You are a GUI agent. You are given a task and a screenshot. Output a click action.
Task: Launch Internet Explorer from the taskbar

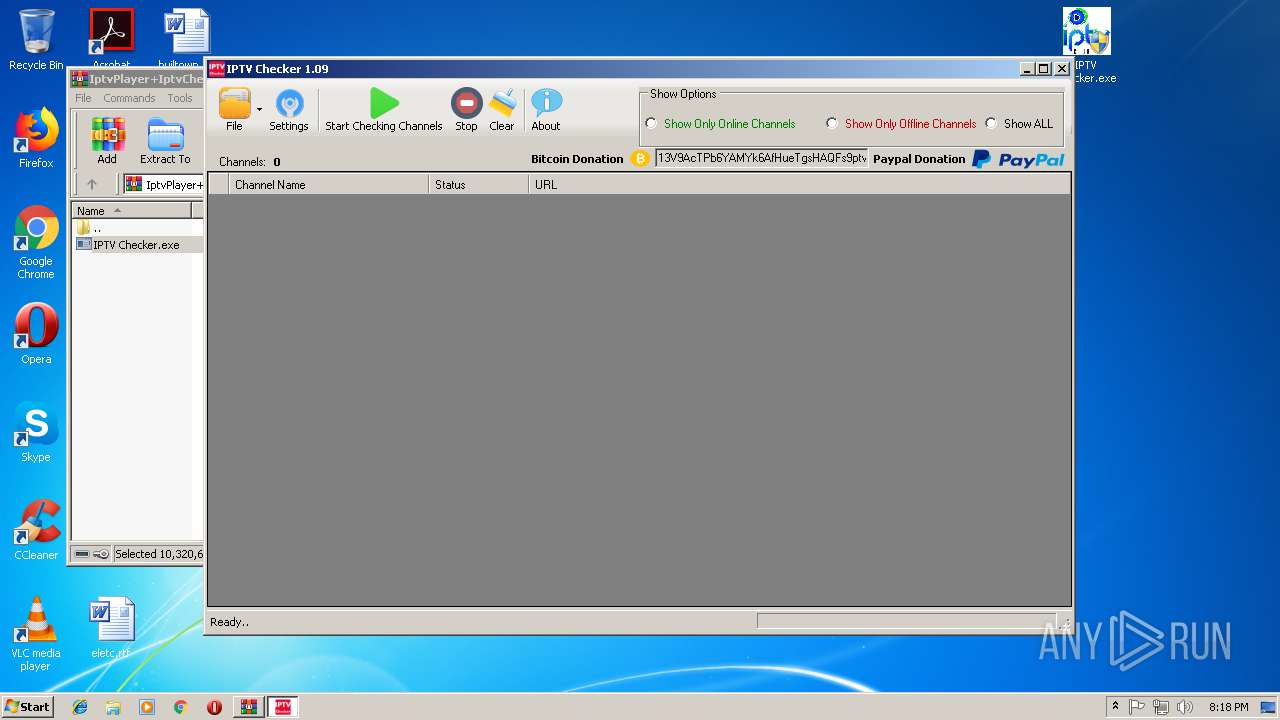coord(80,707)
